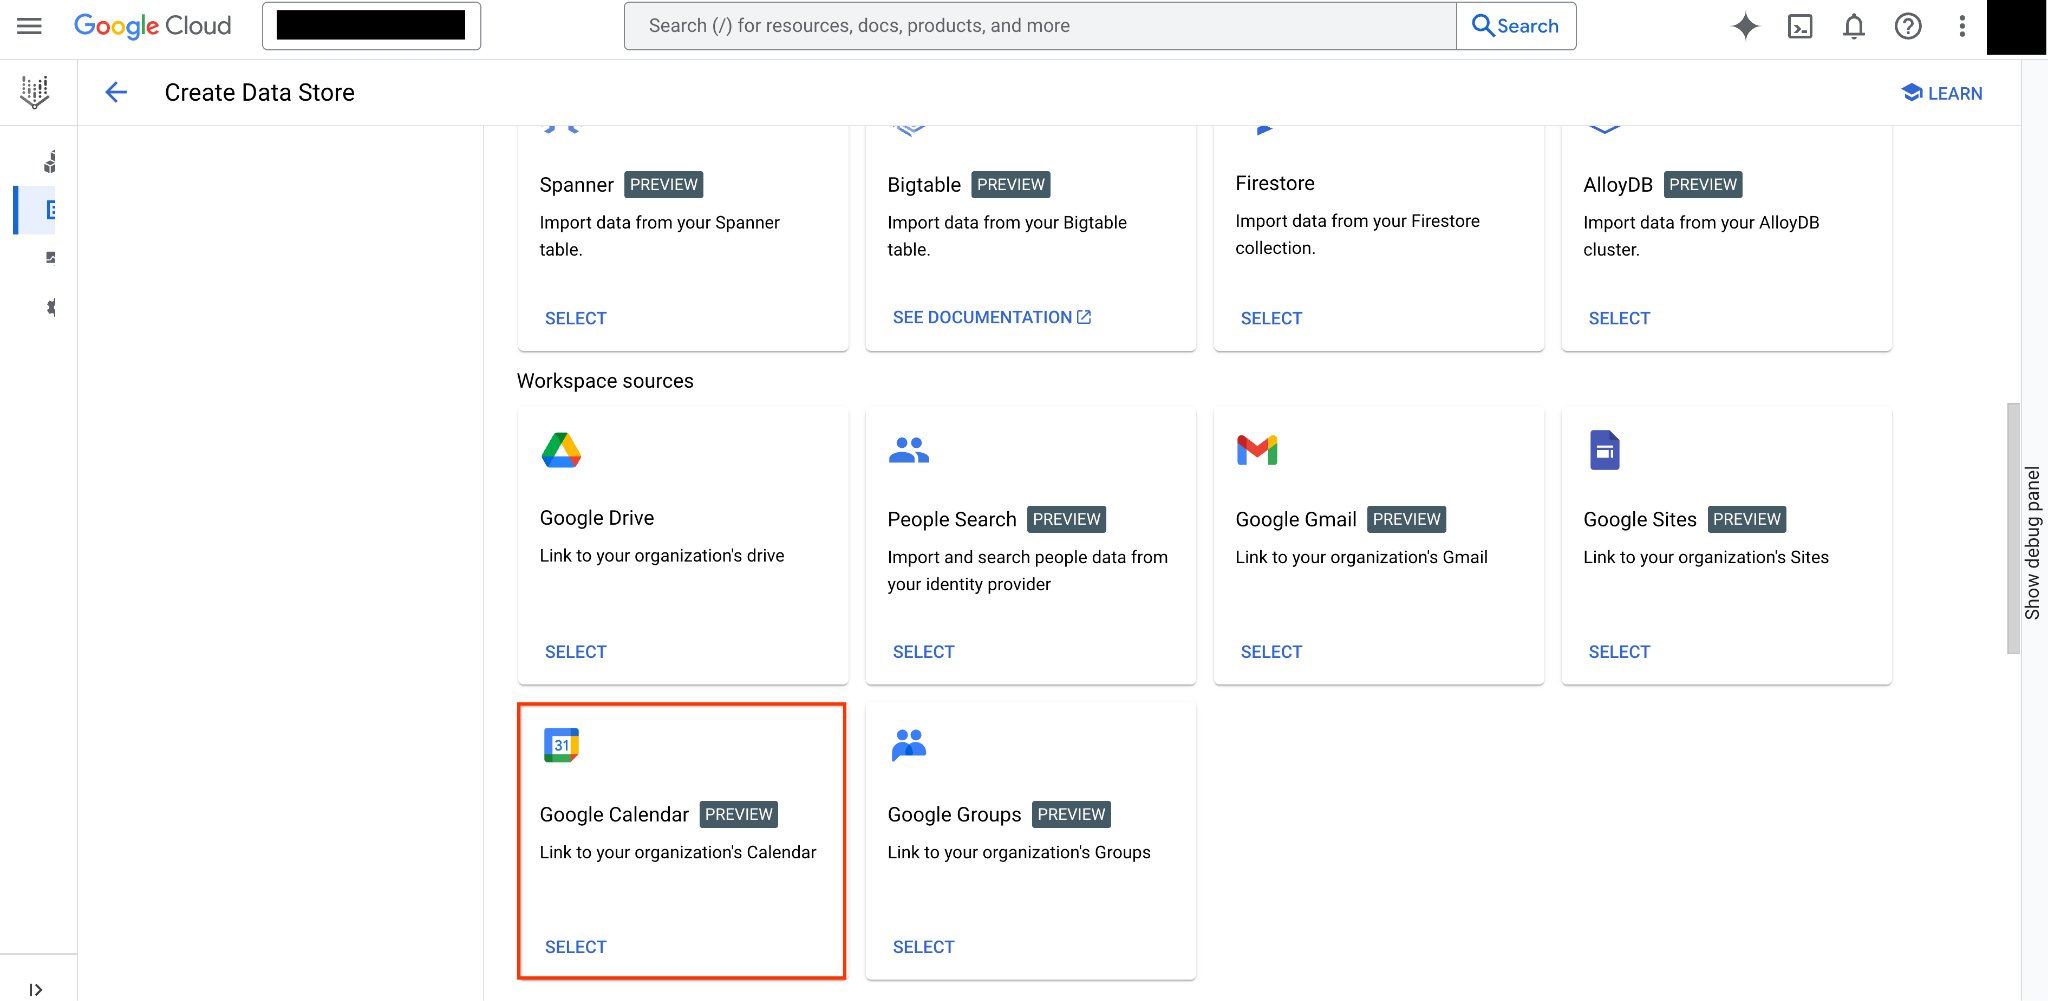Click the back arrow beside Create Data Store
The height and width of the screenshot is (1001, 2048).
click(x=116, y=92)
